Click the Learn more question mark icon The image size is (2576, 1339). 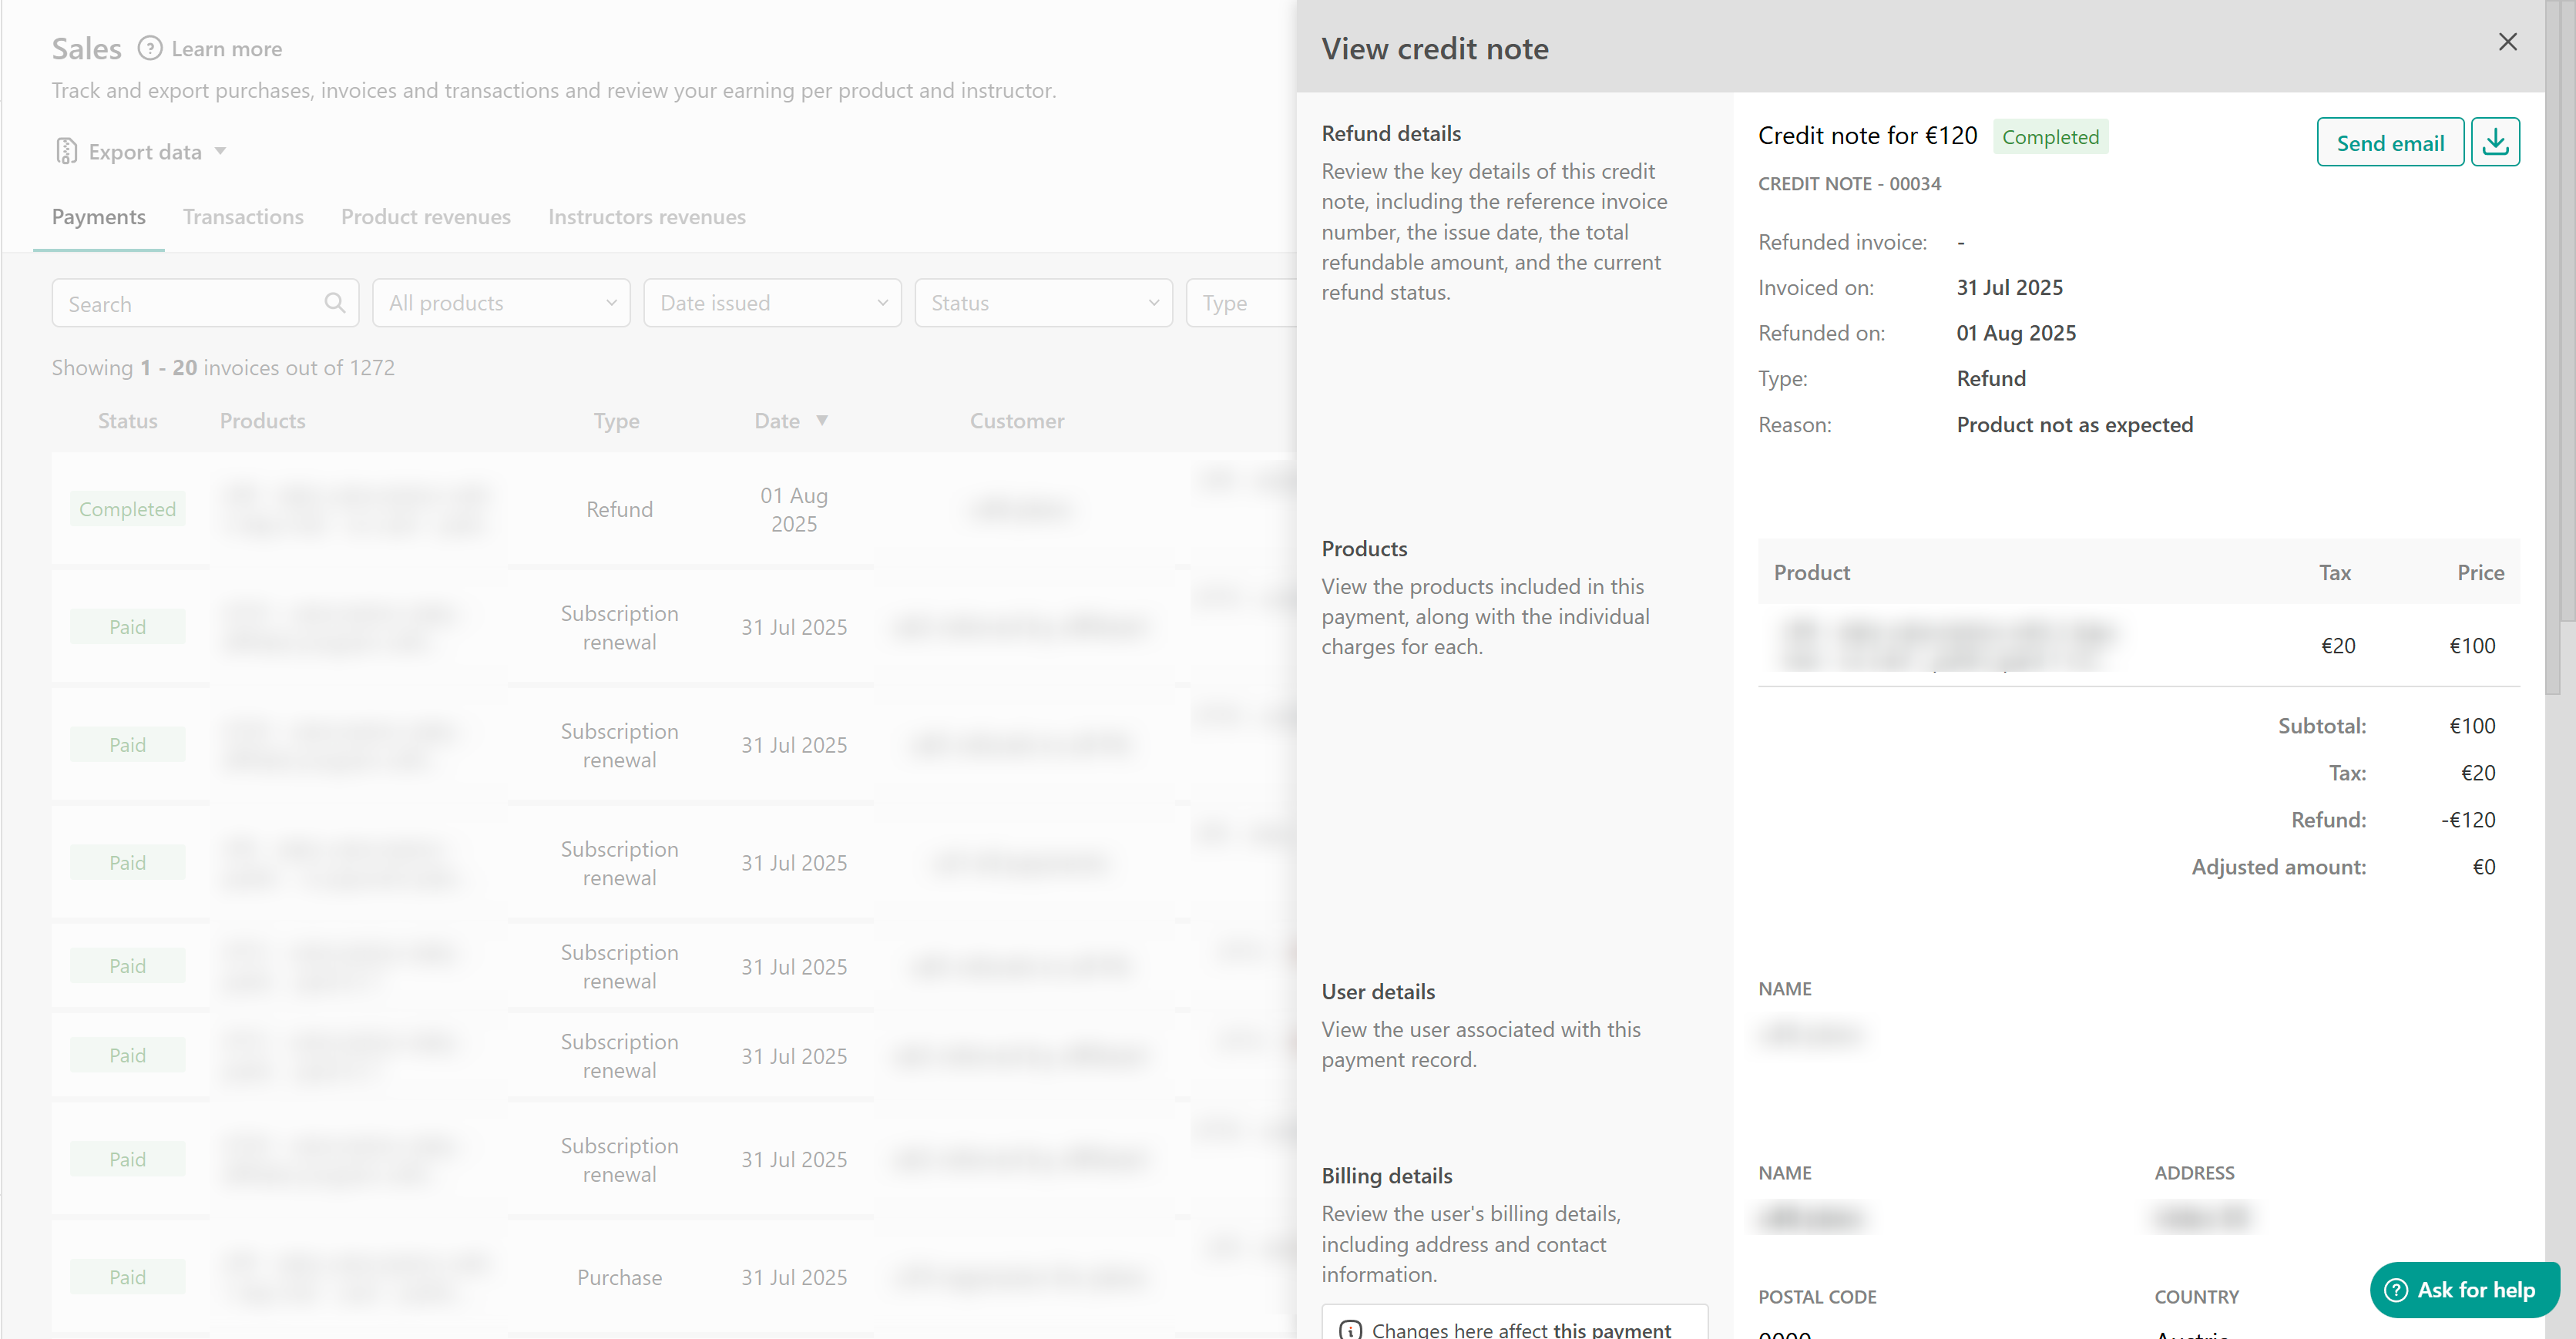tap(150, 48)
